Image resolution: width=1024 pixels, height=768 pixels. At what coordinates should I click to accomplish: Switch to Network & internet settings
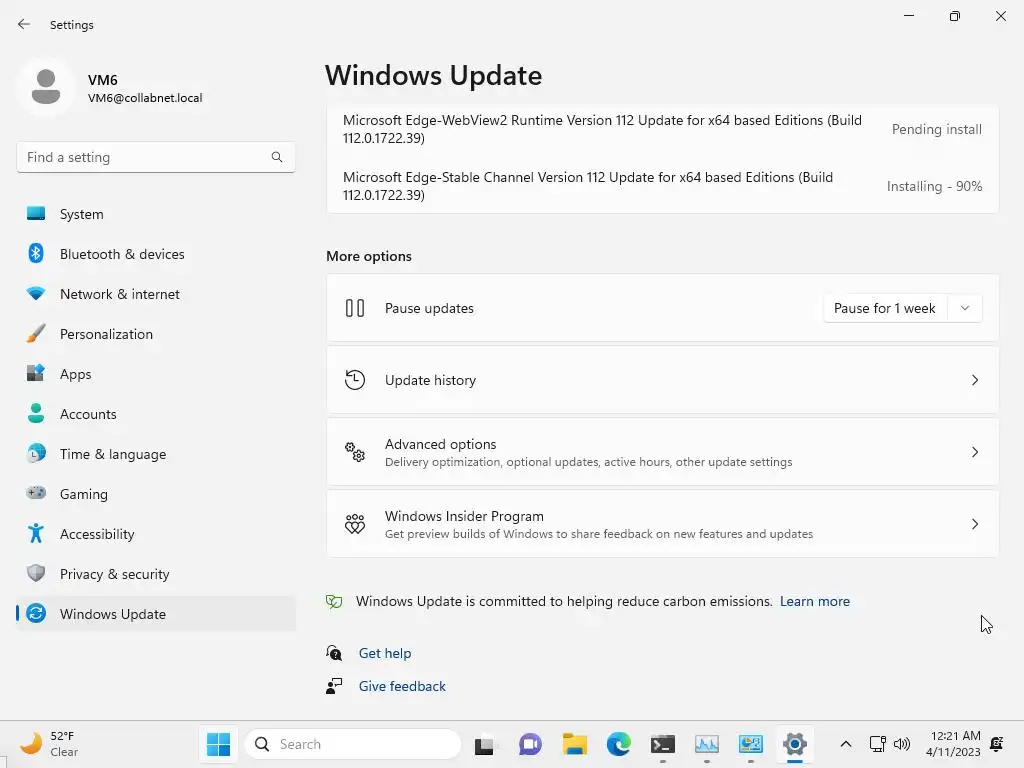point(156,293)
